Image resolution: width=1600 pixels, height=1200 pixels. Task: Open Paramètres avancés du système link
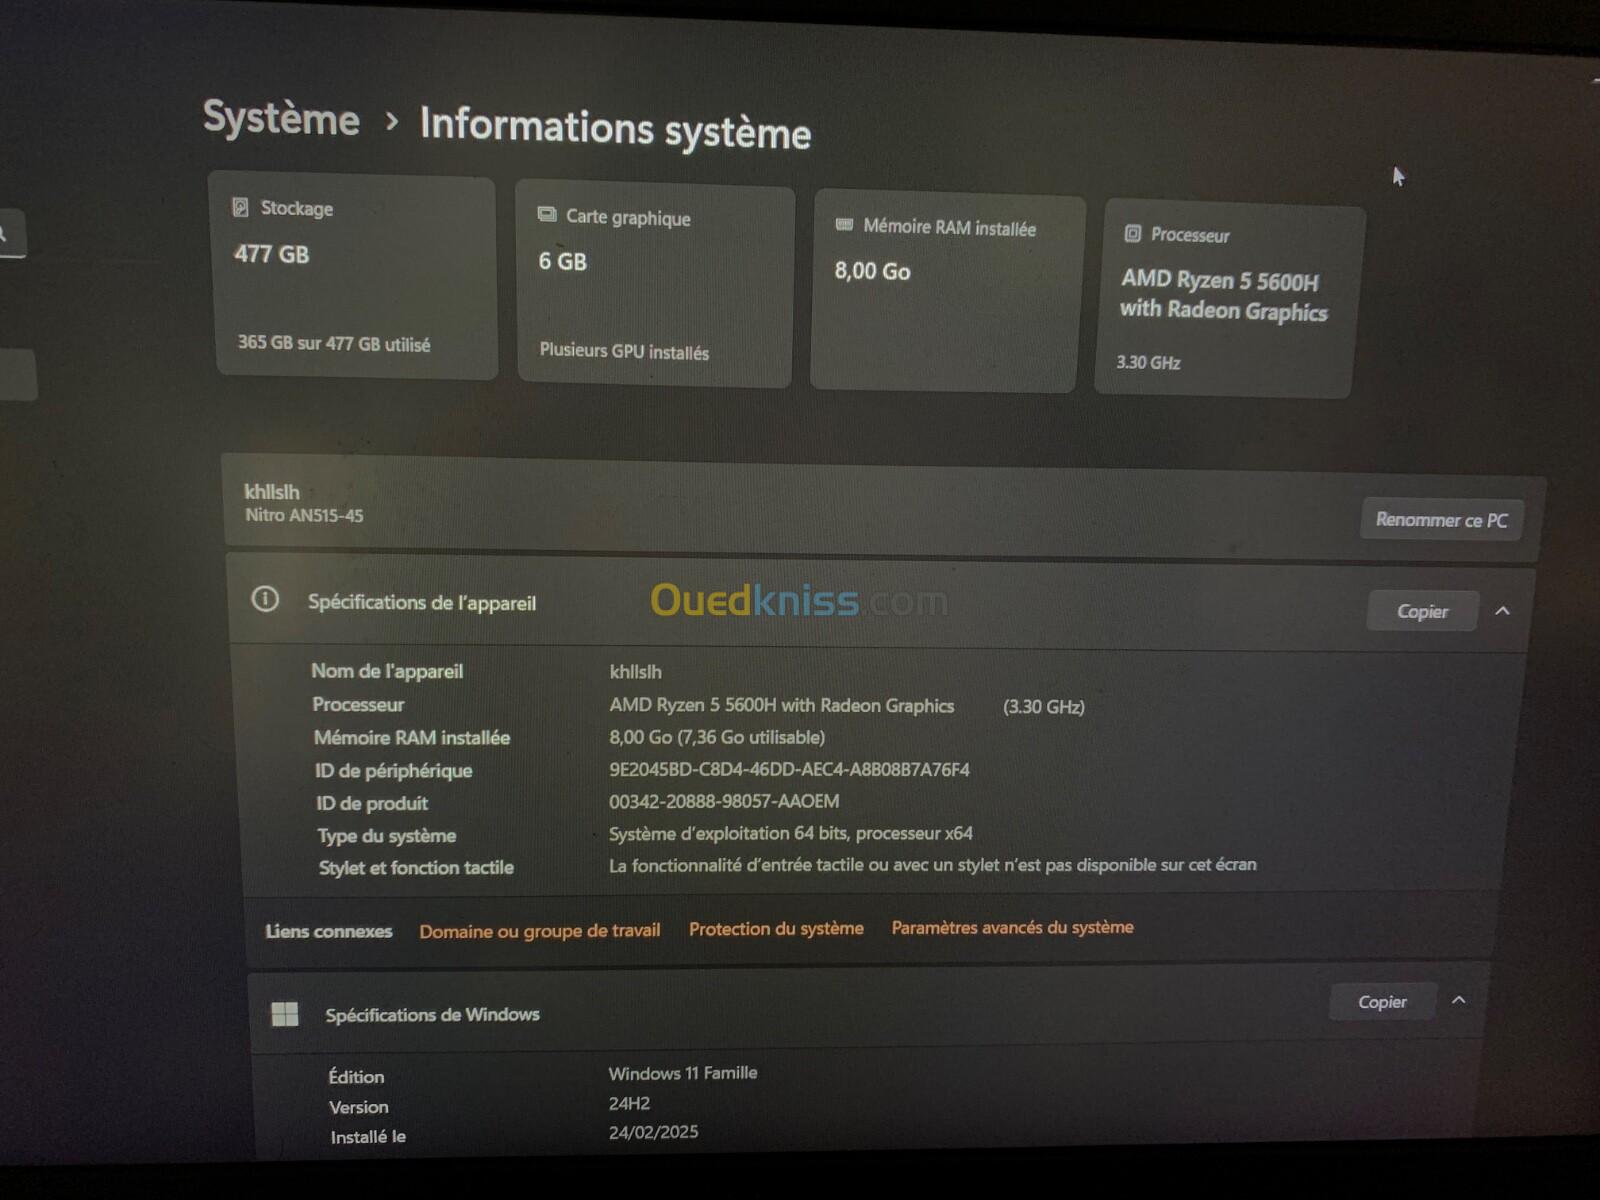tap(1012, 927)
